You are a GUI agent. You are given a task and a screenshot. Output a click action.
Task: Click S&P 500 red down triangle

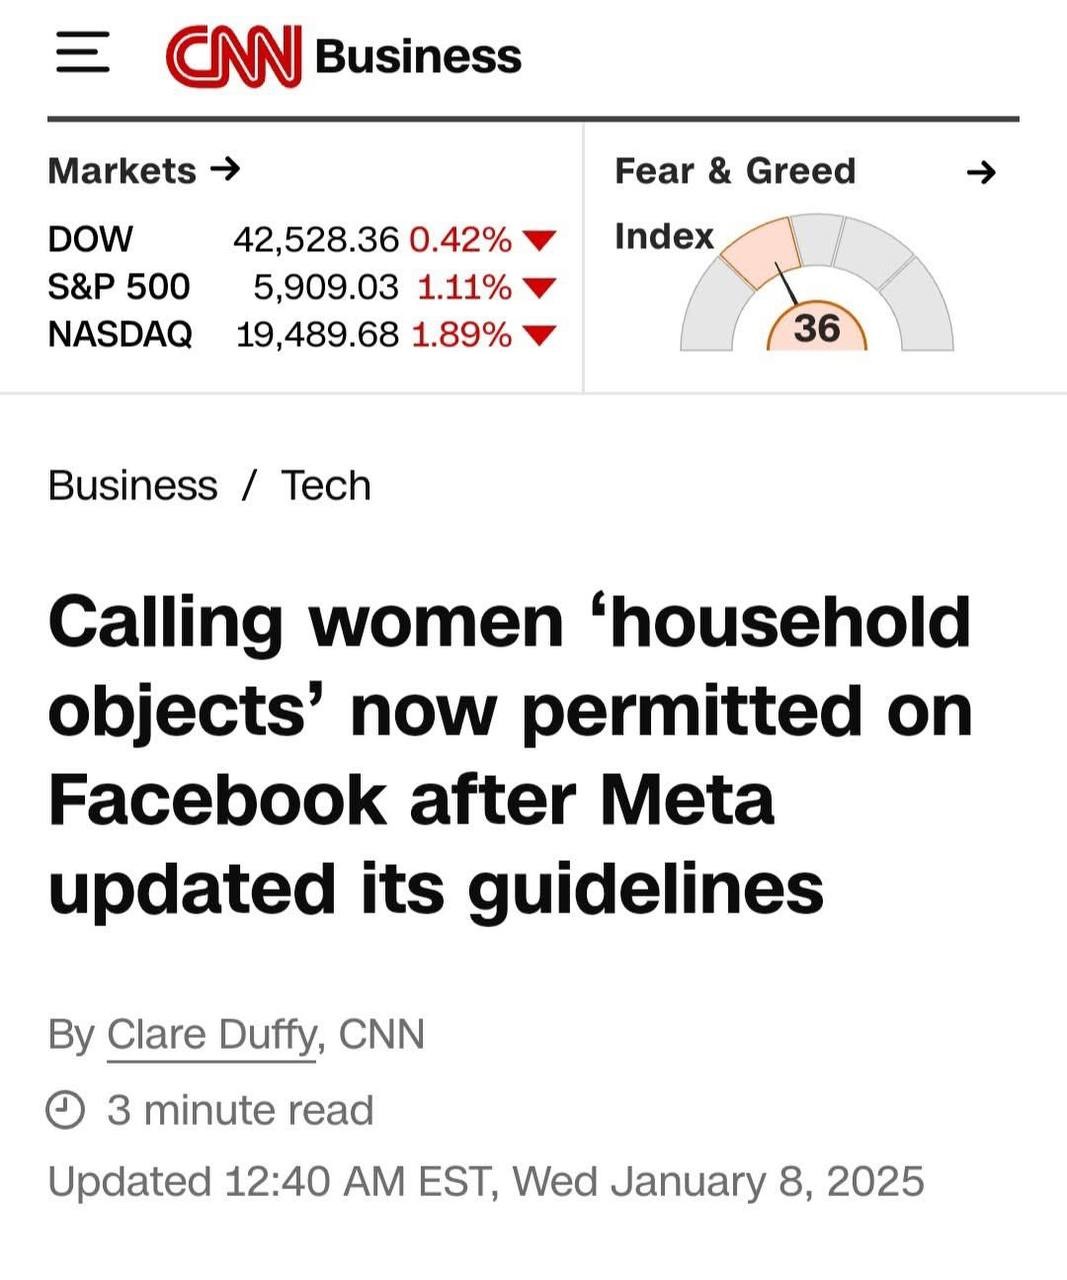(x=539, y=289)
